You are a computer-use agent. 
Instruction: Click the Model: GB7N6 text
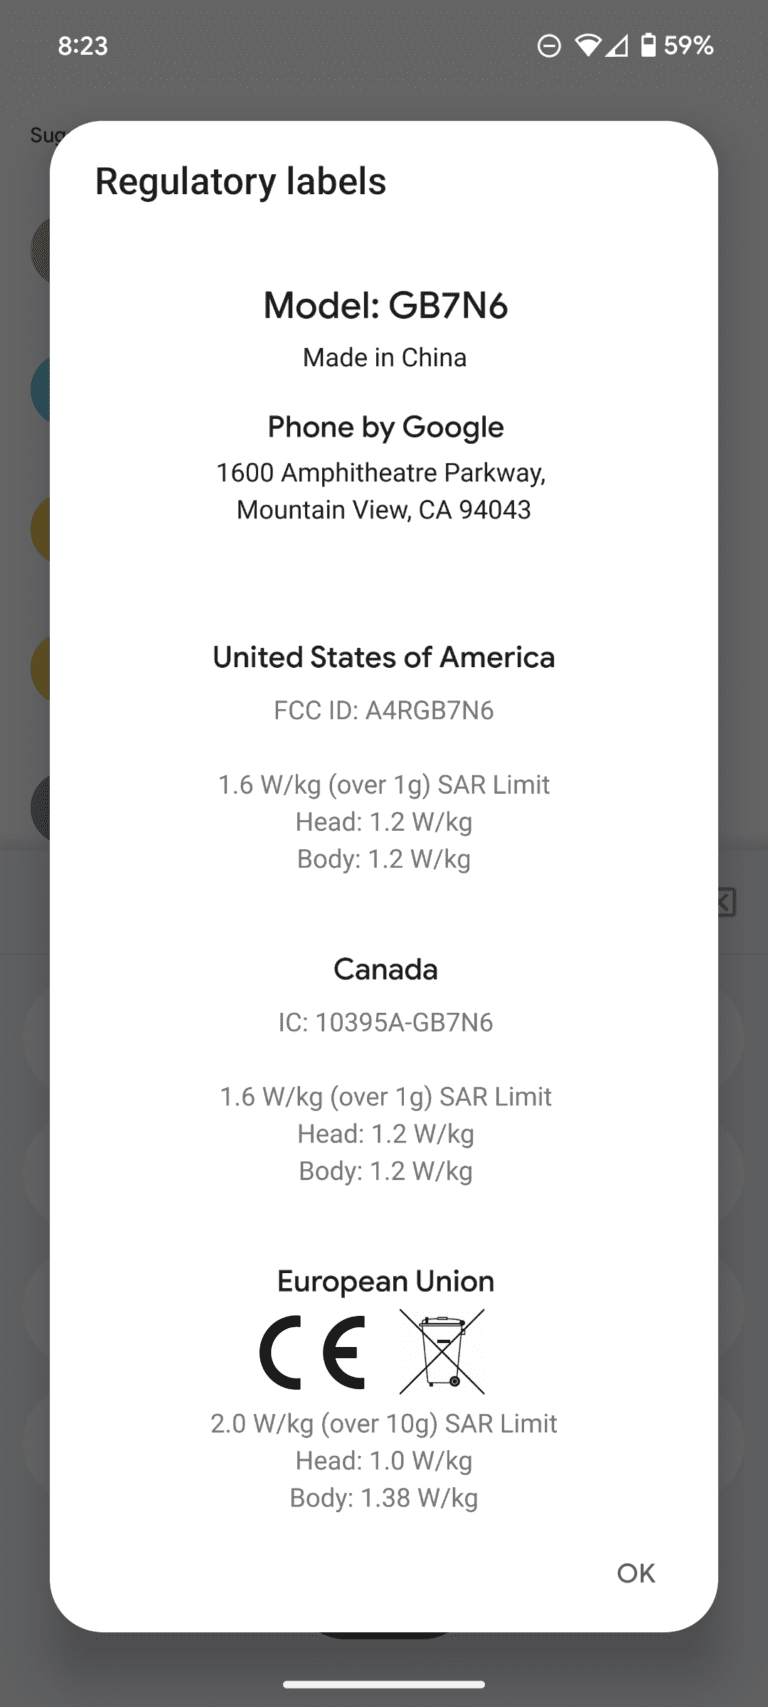[385, 305]
